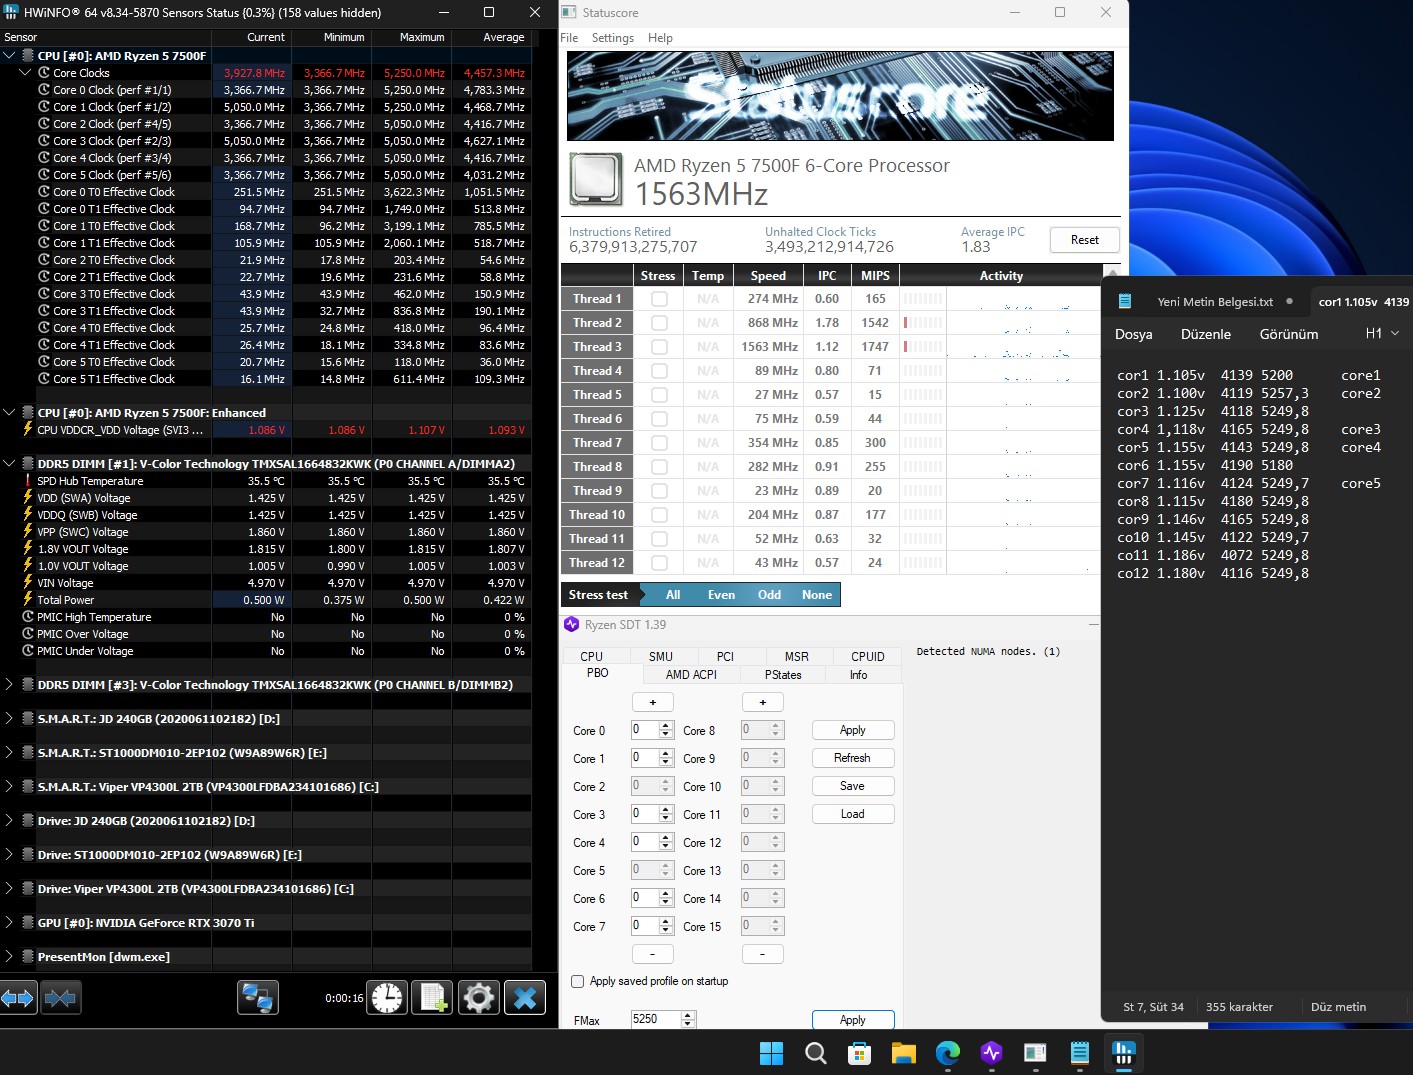Launch Microsoft Store from the taskbar

(859, 1053)
